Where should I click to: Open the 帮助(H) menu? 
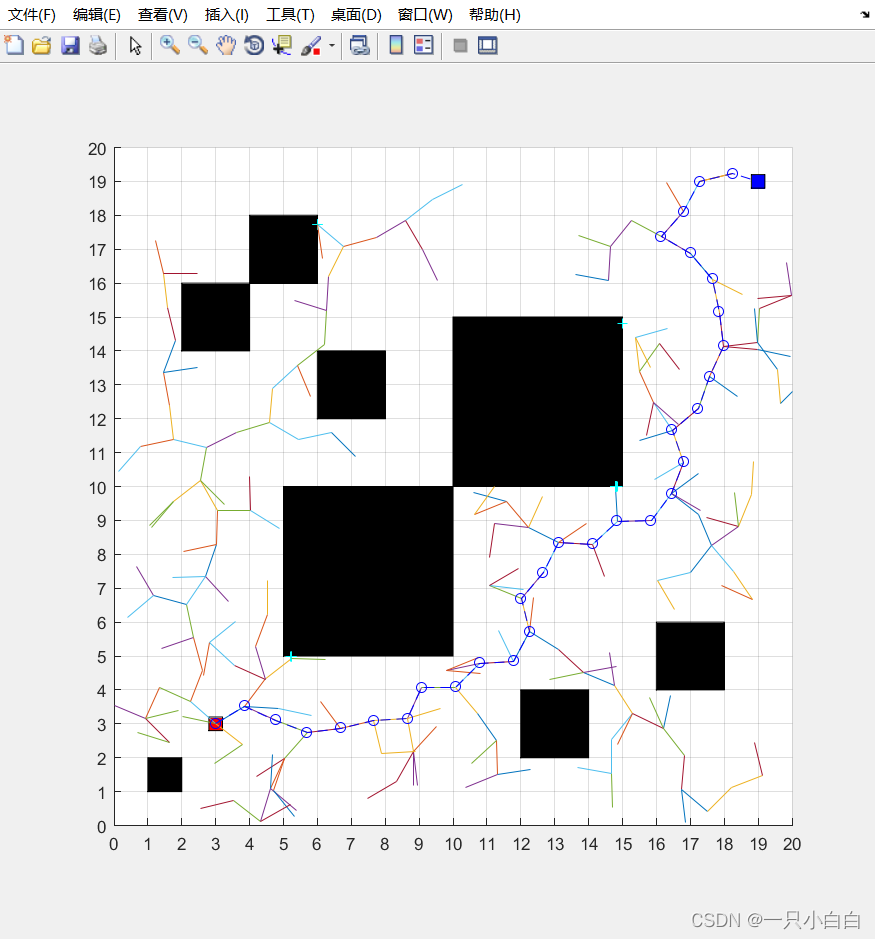[492, 15]
